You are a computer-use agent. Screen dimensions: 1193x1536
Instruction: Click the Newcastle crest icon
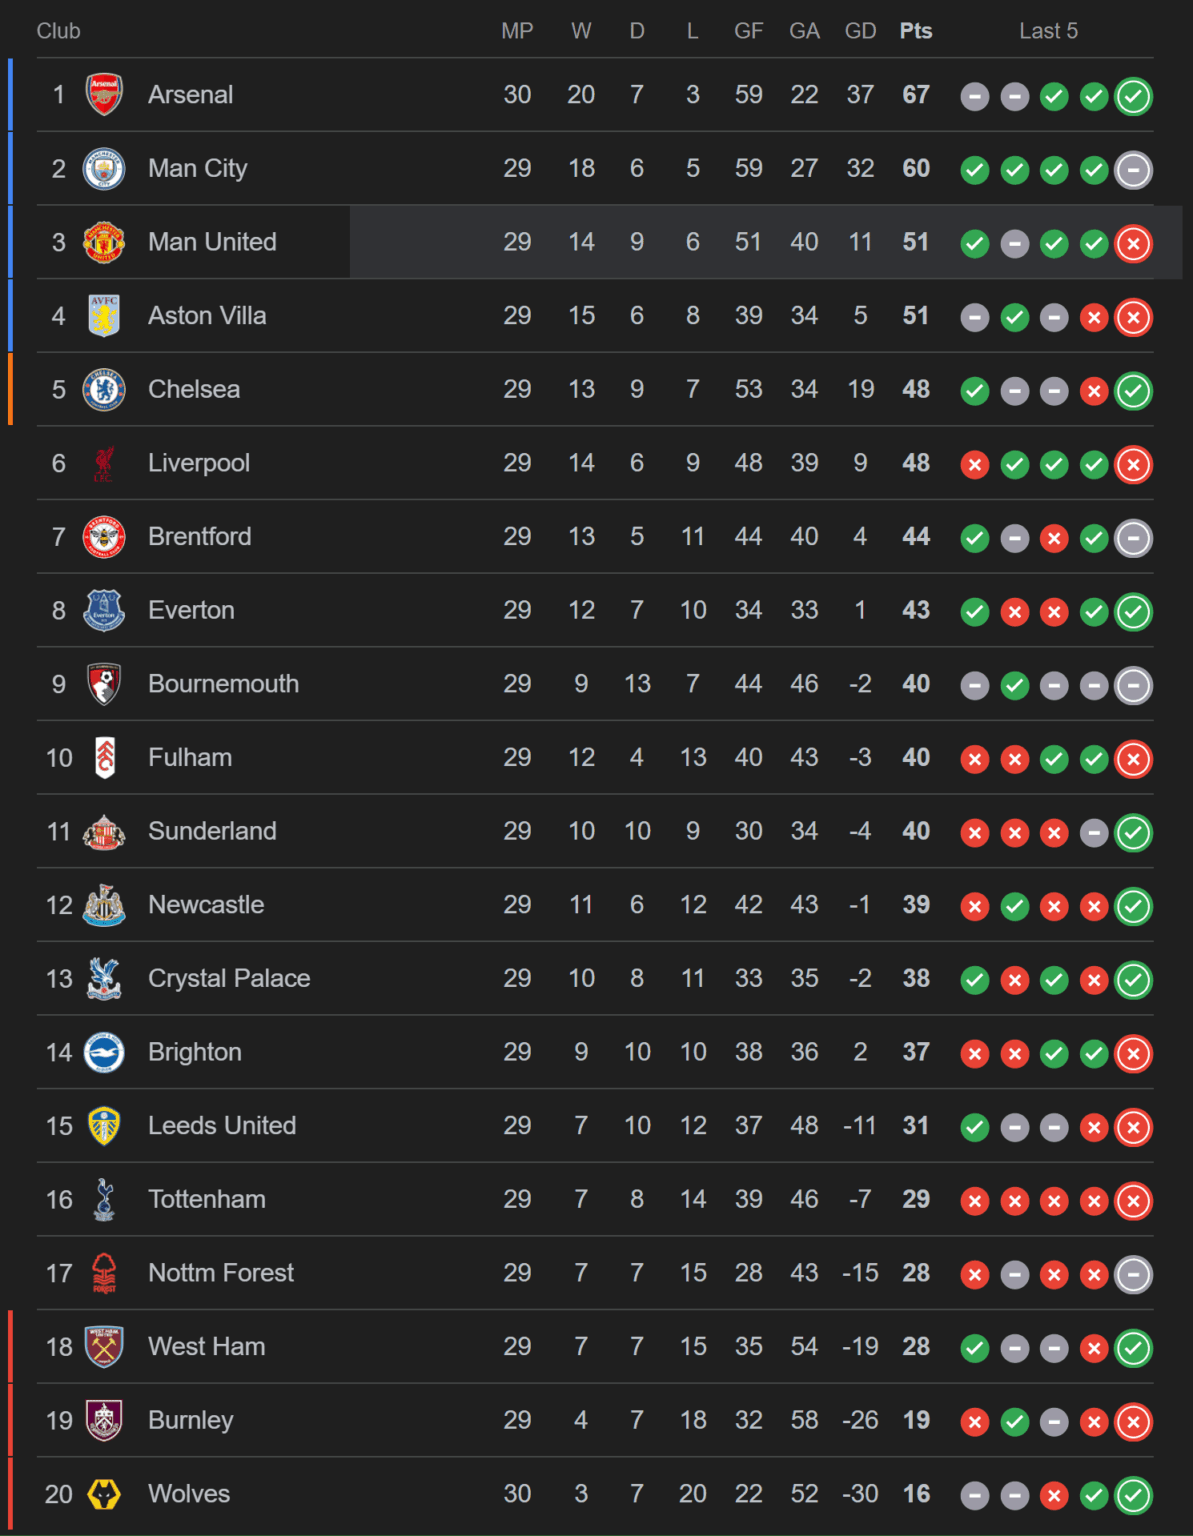(x=105, y=905)
